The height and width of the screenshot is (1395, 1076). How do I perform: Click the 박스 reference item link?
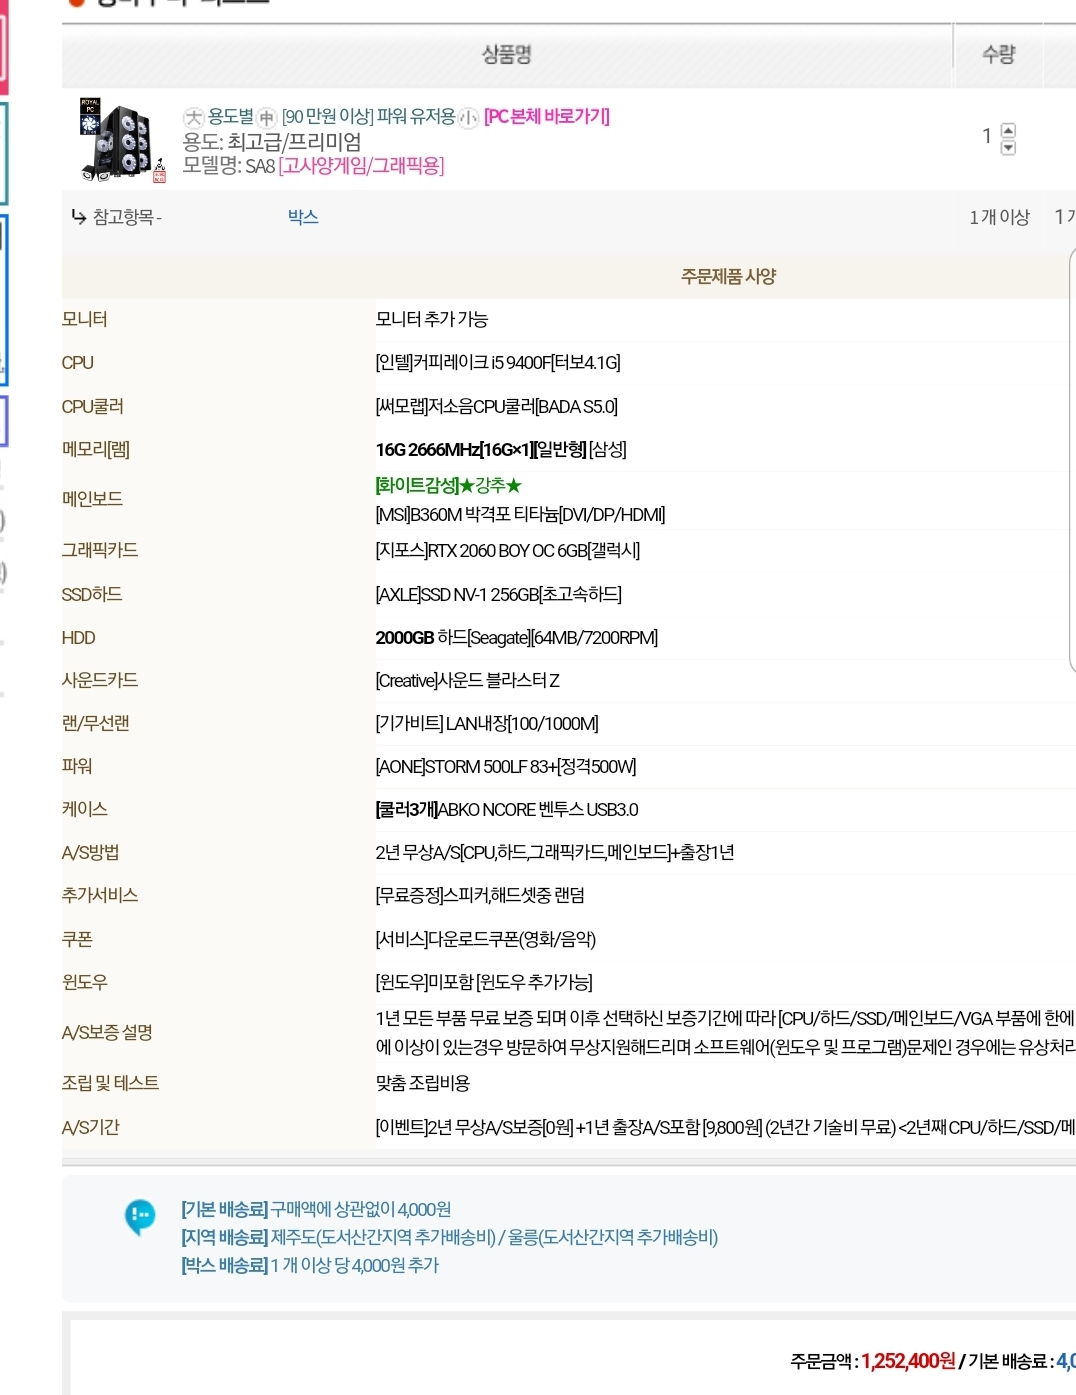pos(303,217)
